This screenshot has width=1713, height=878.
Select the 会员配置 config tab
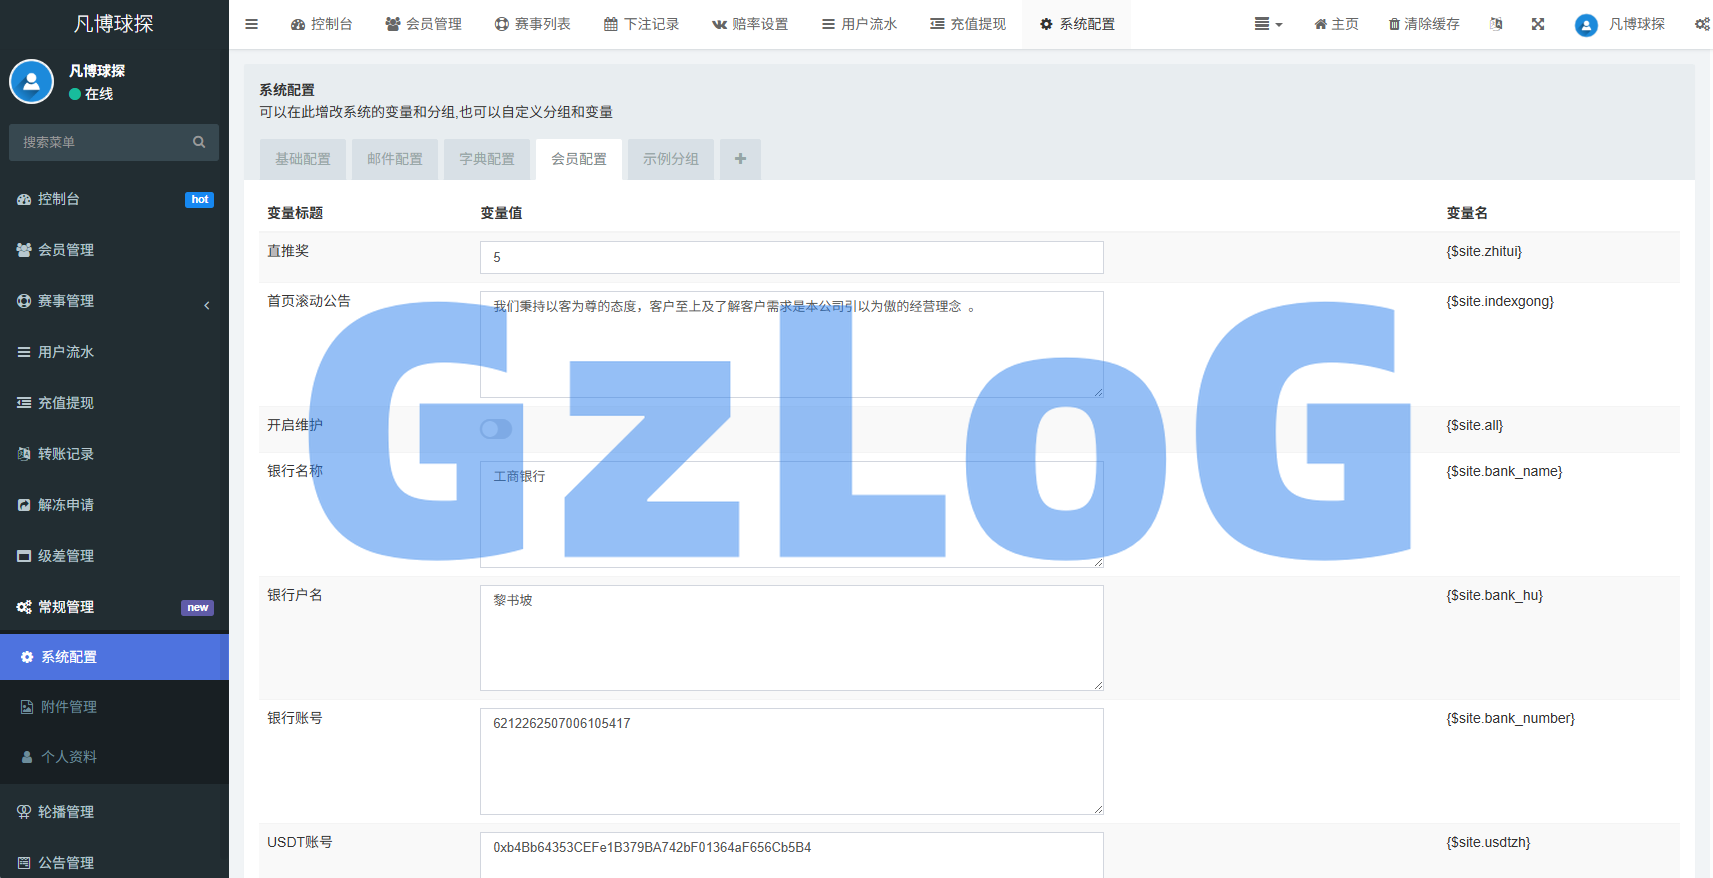point(579,159)
